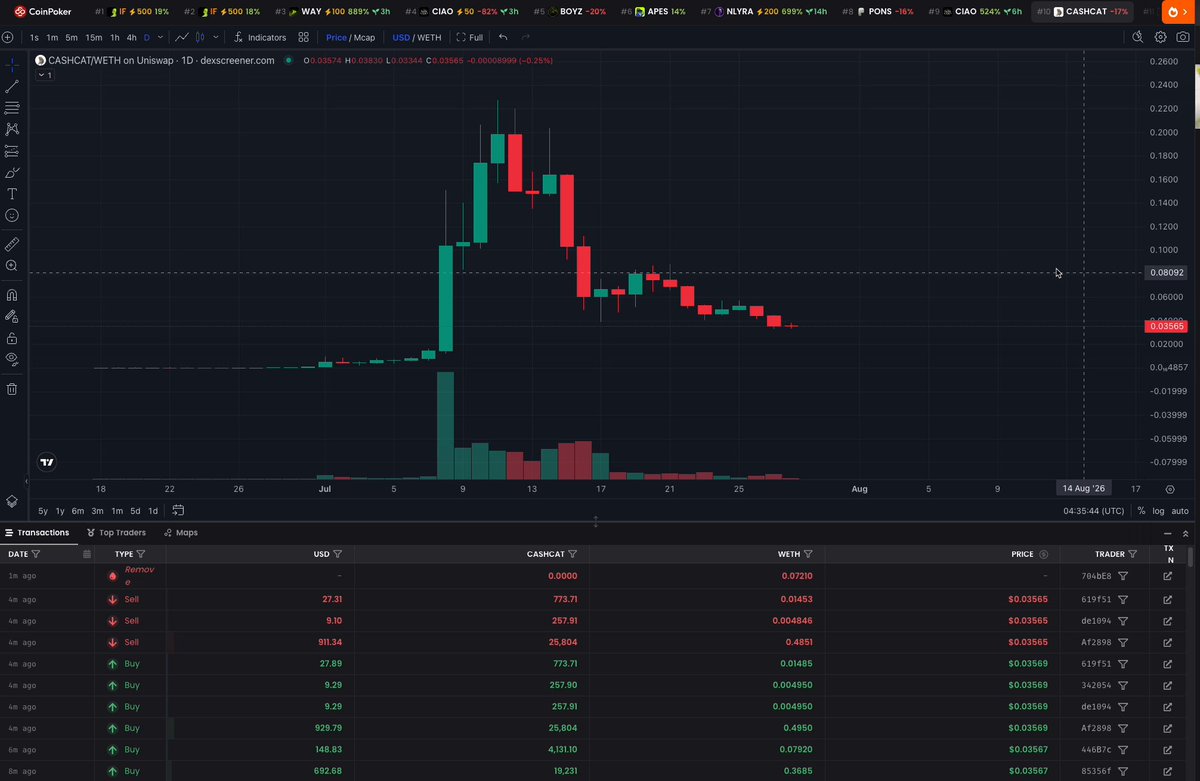Toggle log scale on price axis
Viewport: 1200px width, 781px height.
click(1158, 510)
